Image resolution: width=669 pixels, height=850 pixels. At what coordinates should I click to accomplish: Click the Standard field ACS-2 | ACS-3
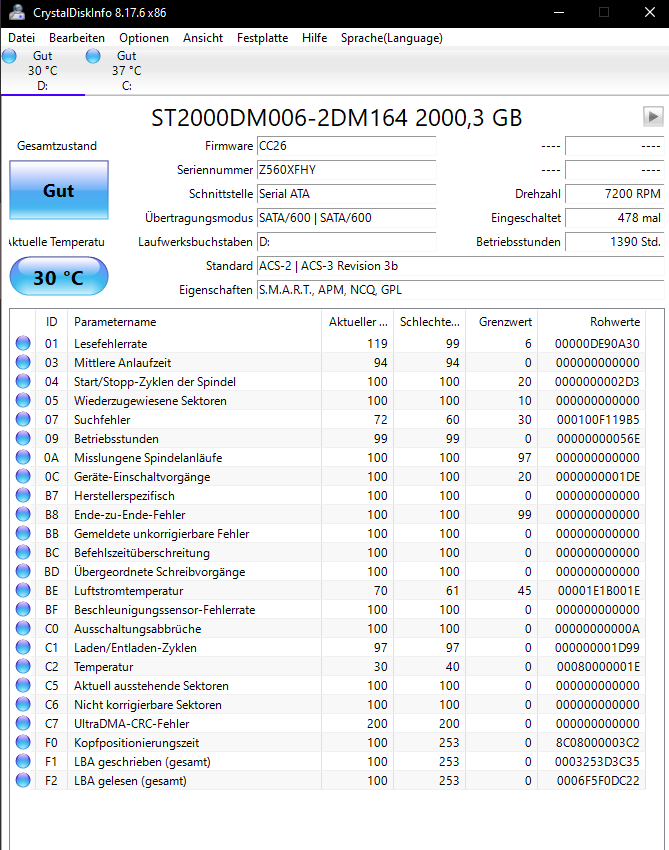tap(460, 266)
